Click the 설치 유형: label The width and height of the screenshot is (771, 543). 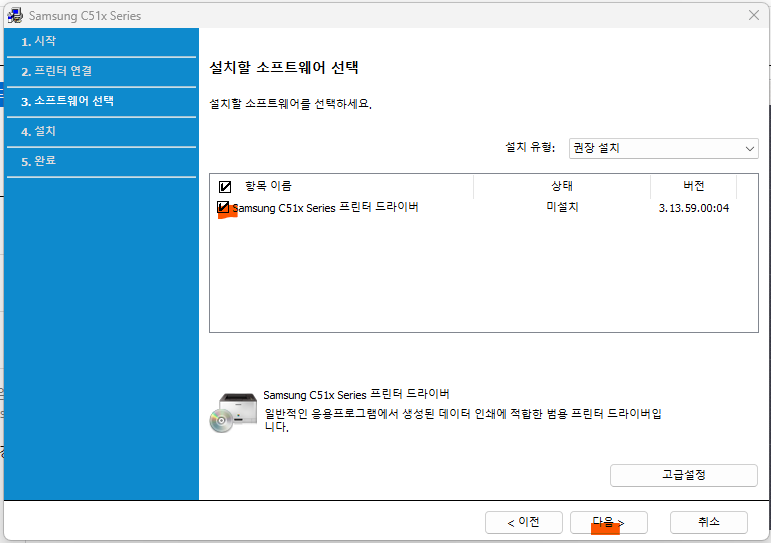530,147
